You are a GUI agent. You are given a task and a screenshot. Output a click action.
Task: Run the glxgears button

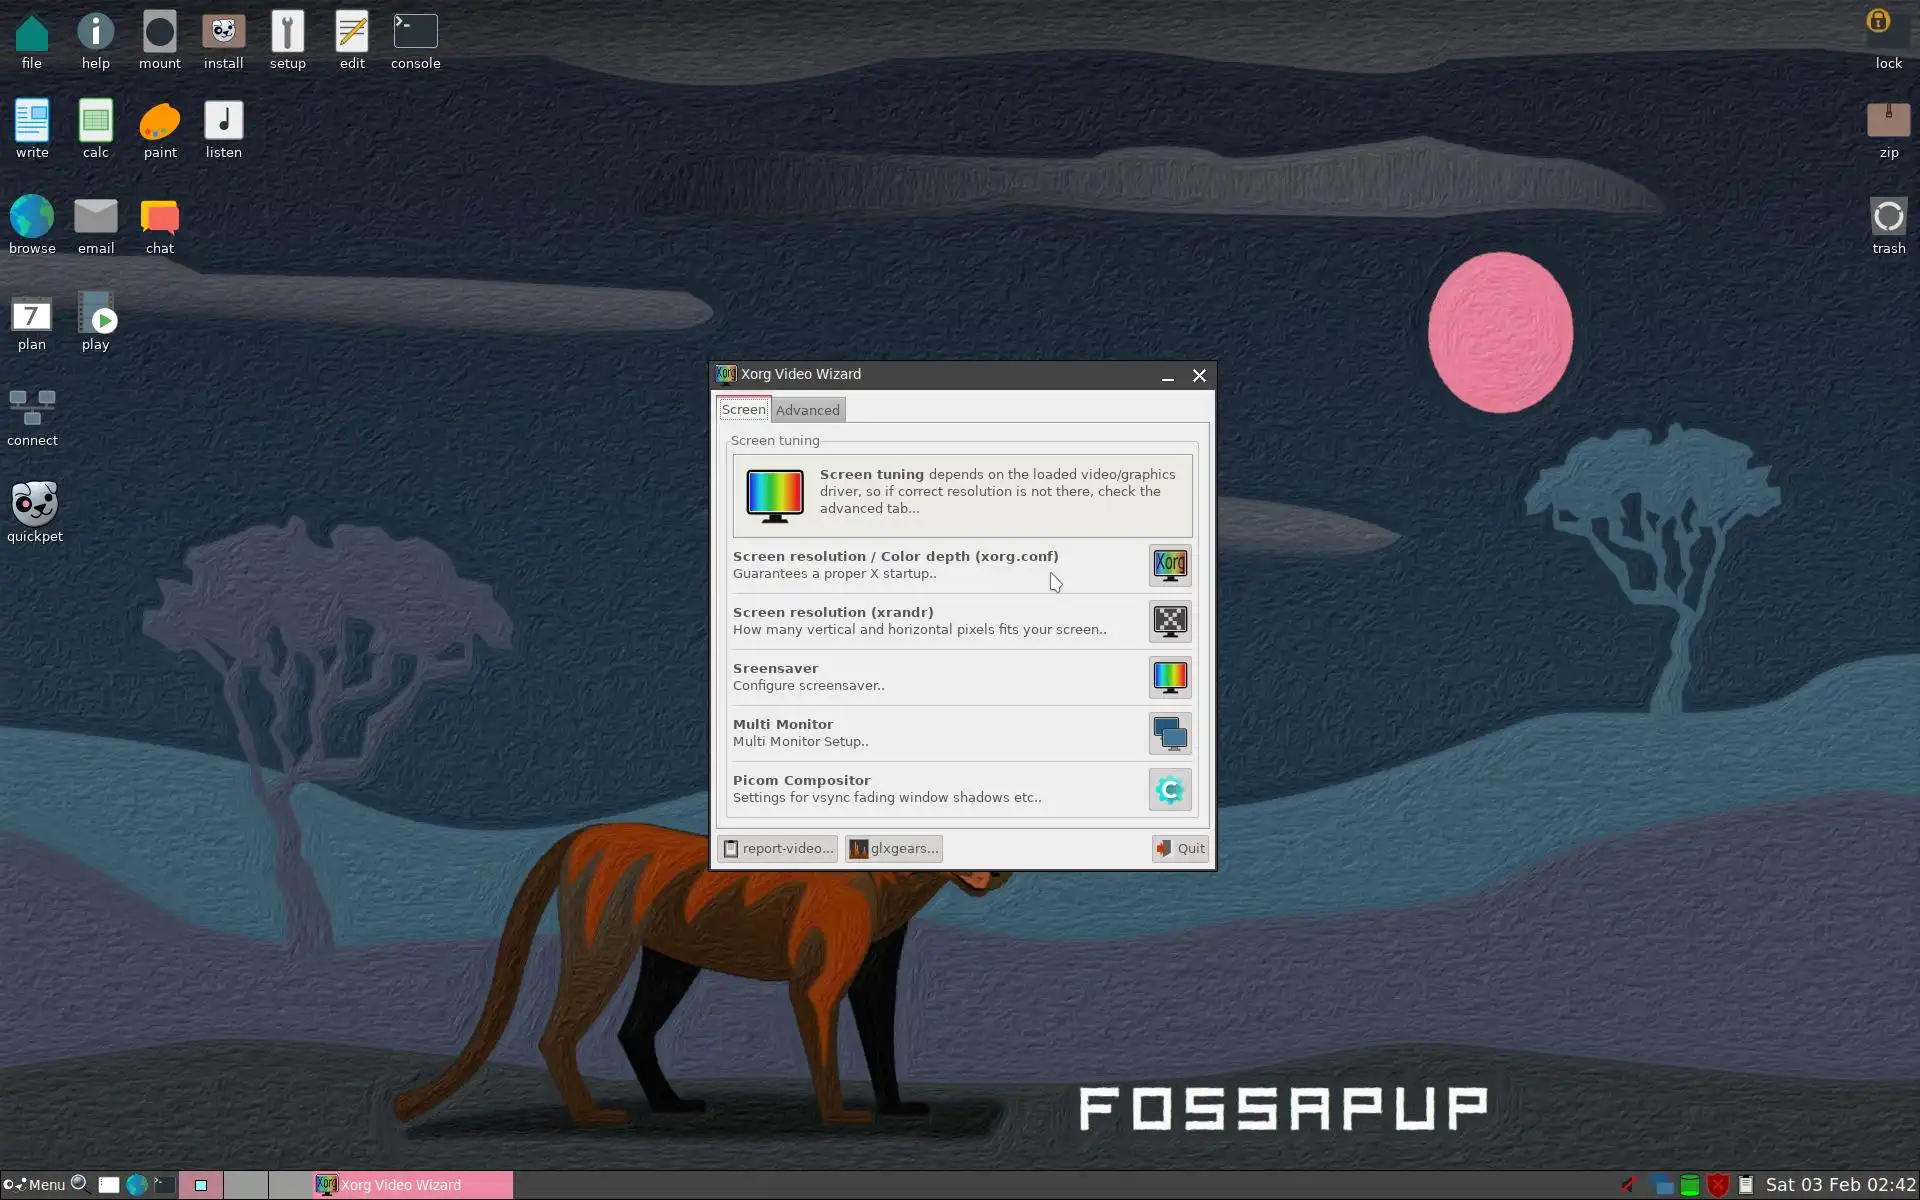point(893,849)
